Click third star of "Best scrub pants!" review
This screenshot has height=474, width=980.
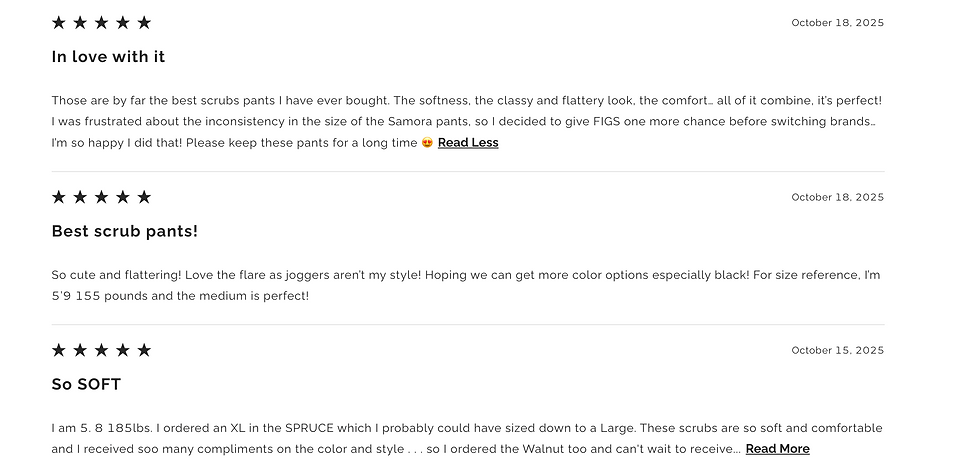pyautogui.click(x=101, y=197)
